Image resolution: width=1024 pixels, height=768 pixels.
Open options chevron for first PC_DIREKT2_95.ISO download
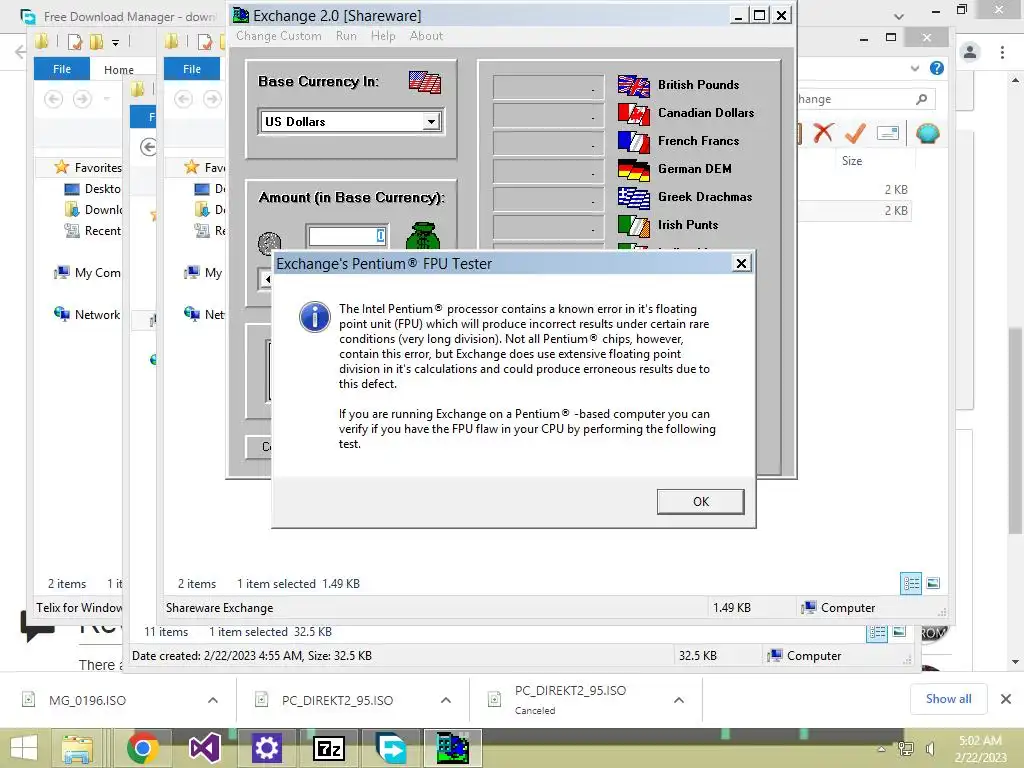coord(446,700)
